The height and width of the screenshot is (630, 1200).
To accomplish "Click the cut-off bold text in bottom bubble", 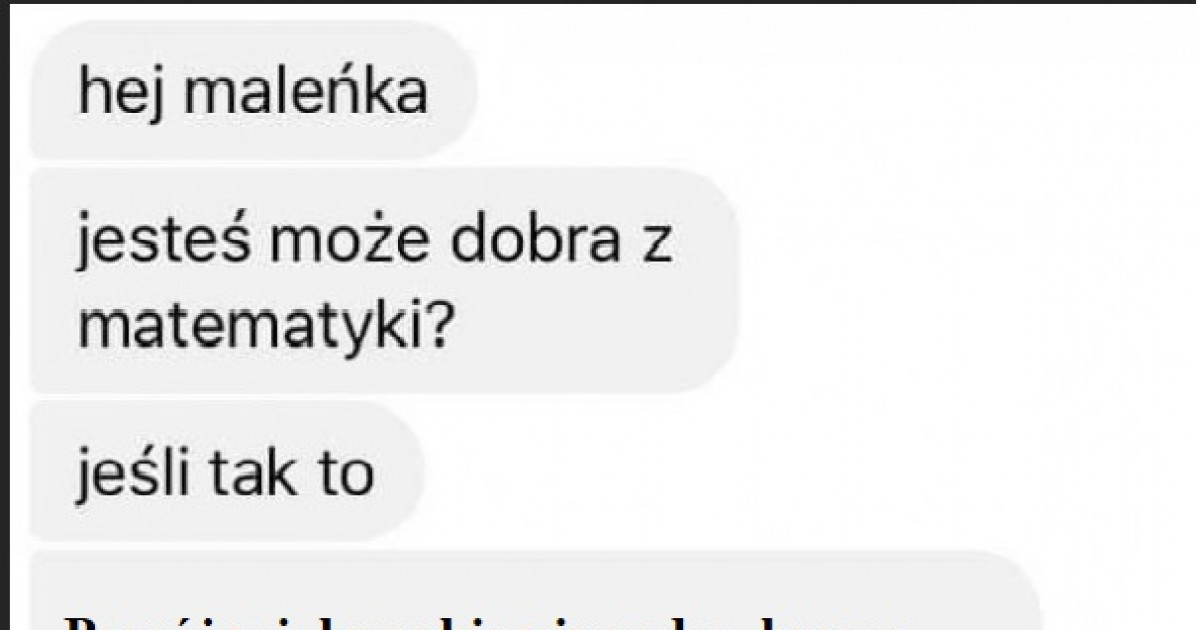I will pos(480,622).
